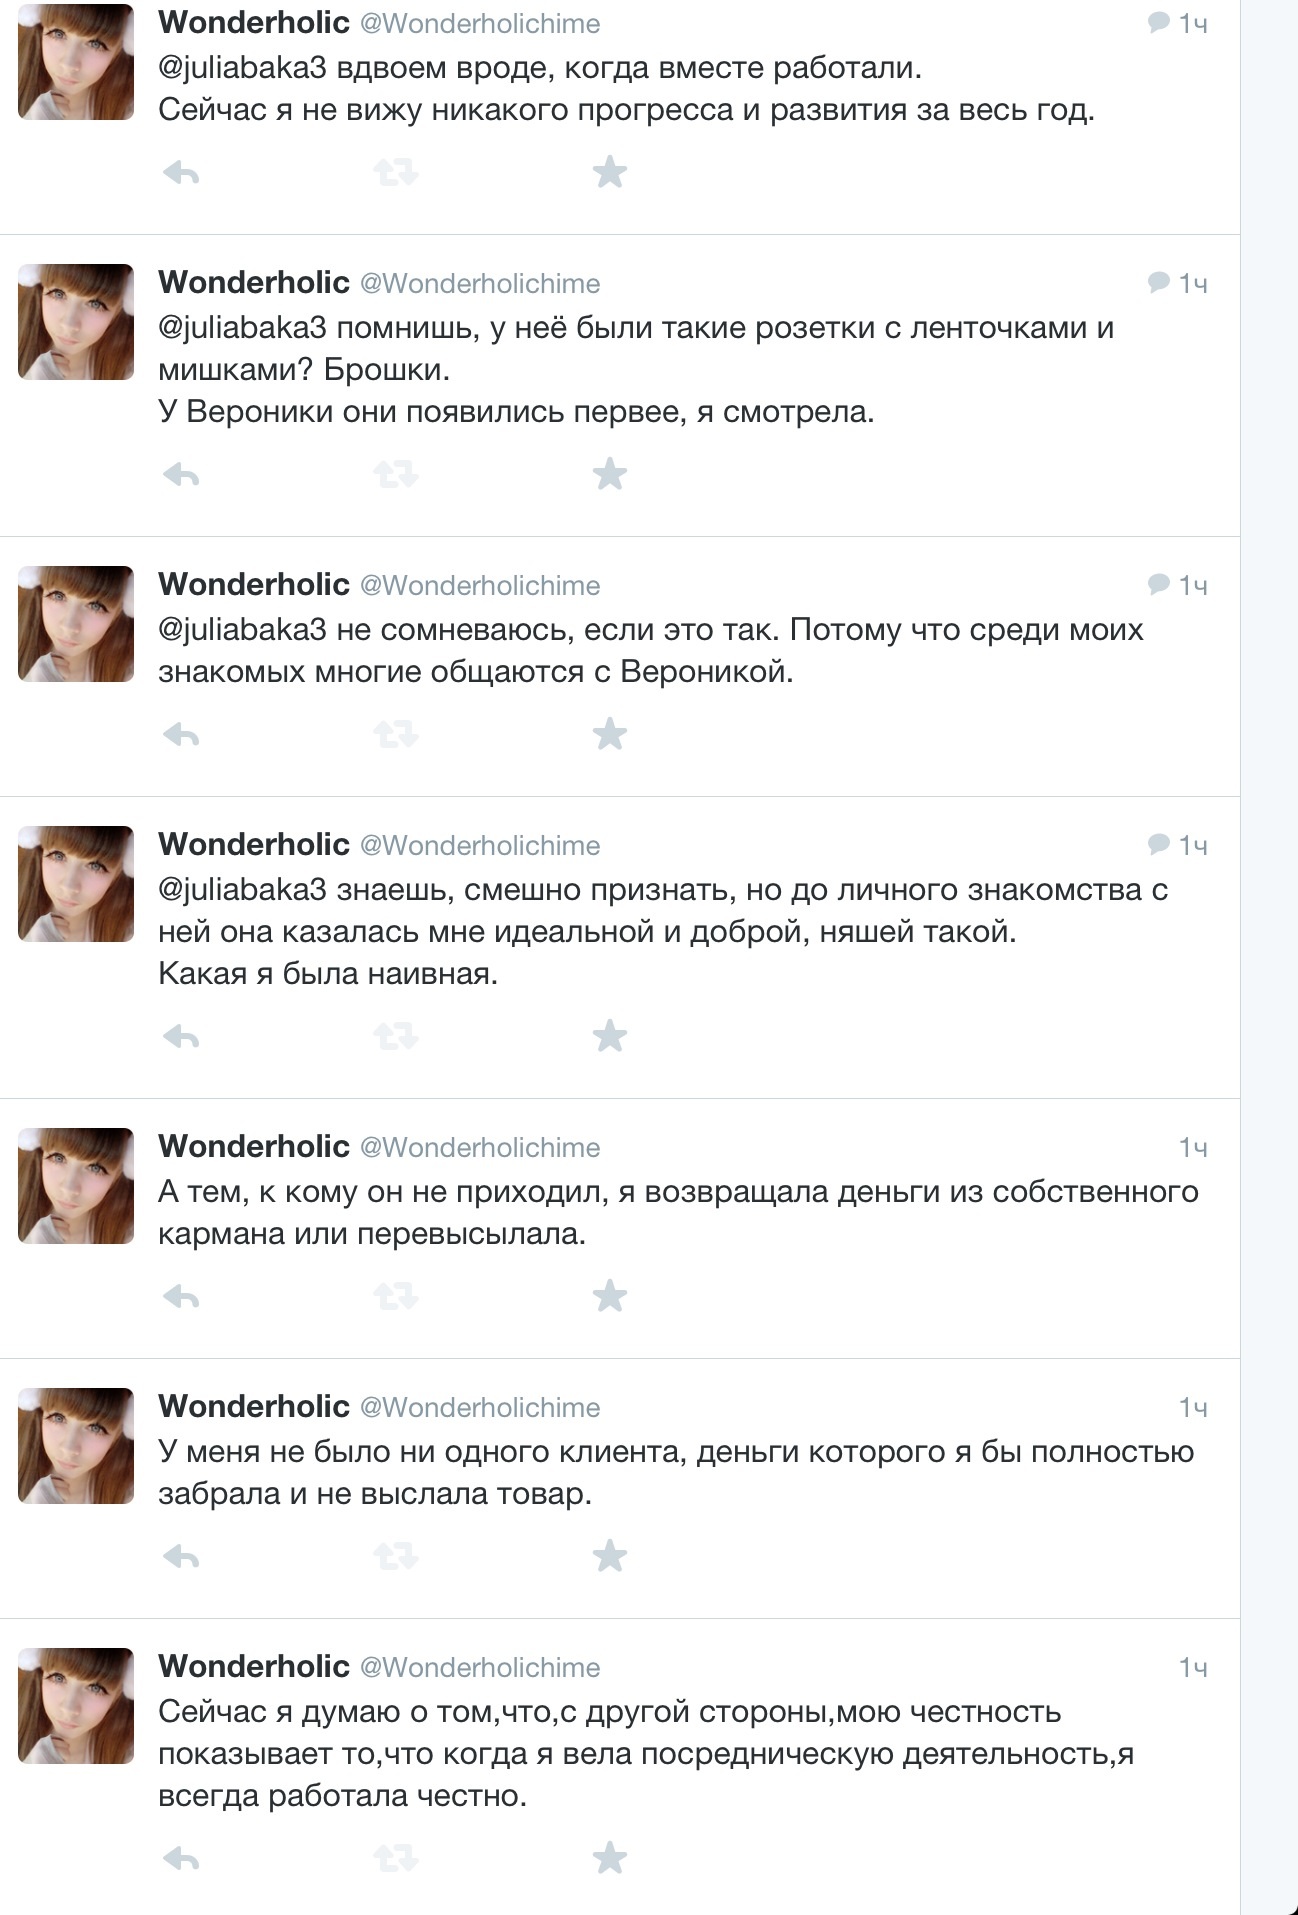Click @Wonderholichime handle on the last tweet
1298x1915 pixels.
tap(480, 1667)
